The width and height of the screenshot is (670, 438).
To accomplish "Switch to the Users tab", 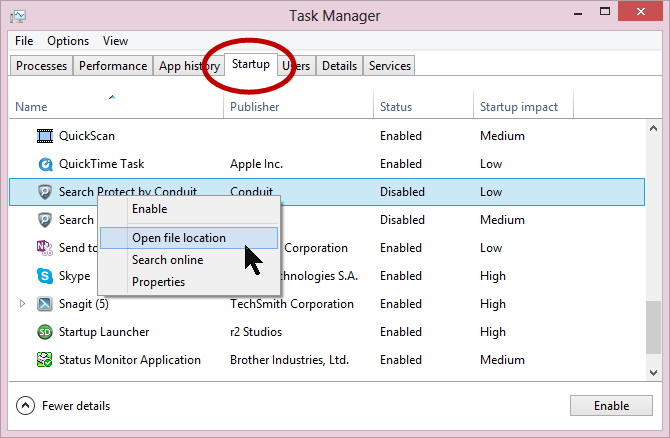I will (296, 66).
